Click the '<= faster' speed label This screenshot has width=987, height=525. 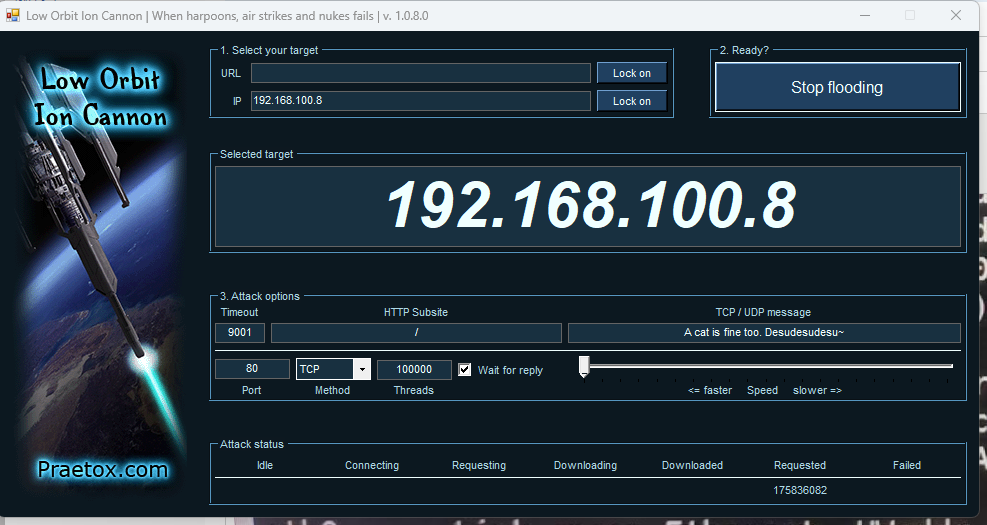(x=710, y=390)
